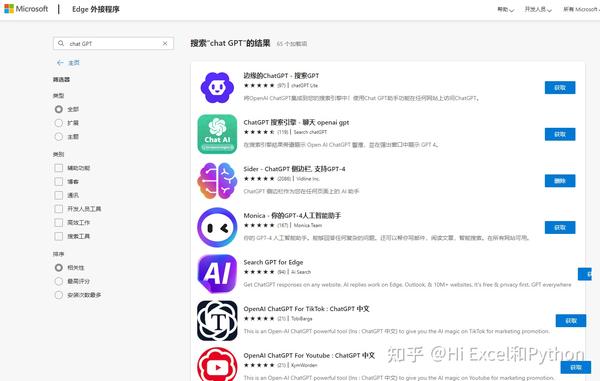
Task: Click the TobiBarga publisher name
Action: [x=302, y=319]
